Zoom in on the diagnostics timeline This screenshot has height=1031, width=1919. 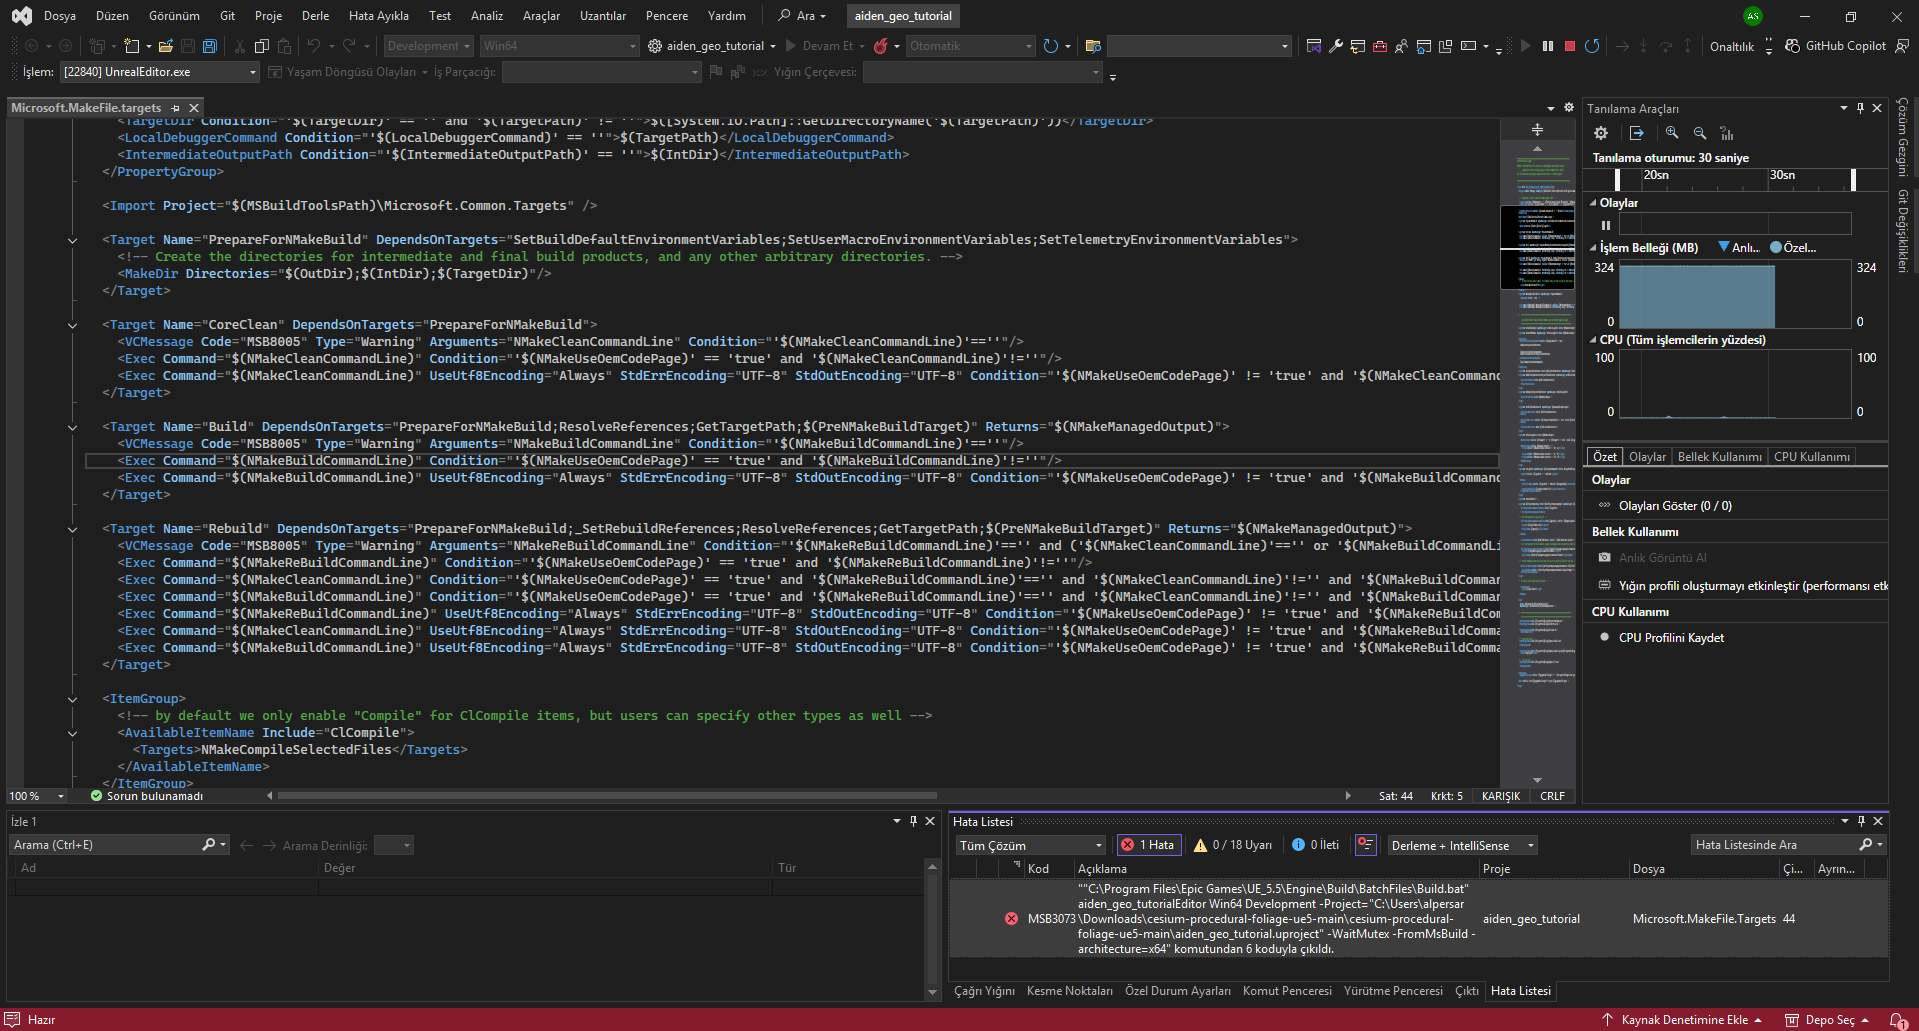click(1672, 133)
